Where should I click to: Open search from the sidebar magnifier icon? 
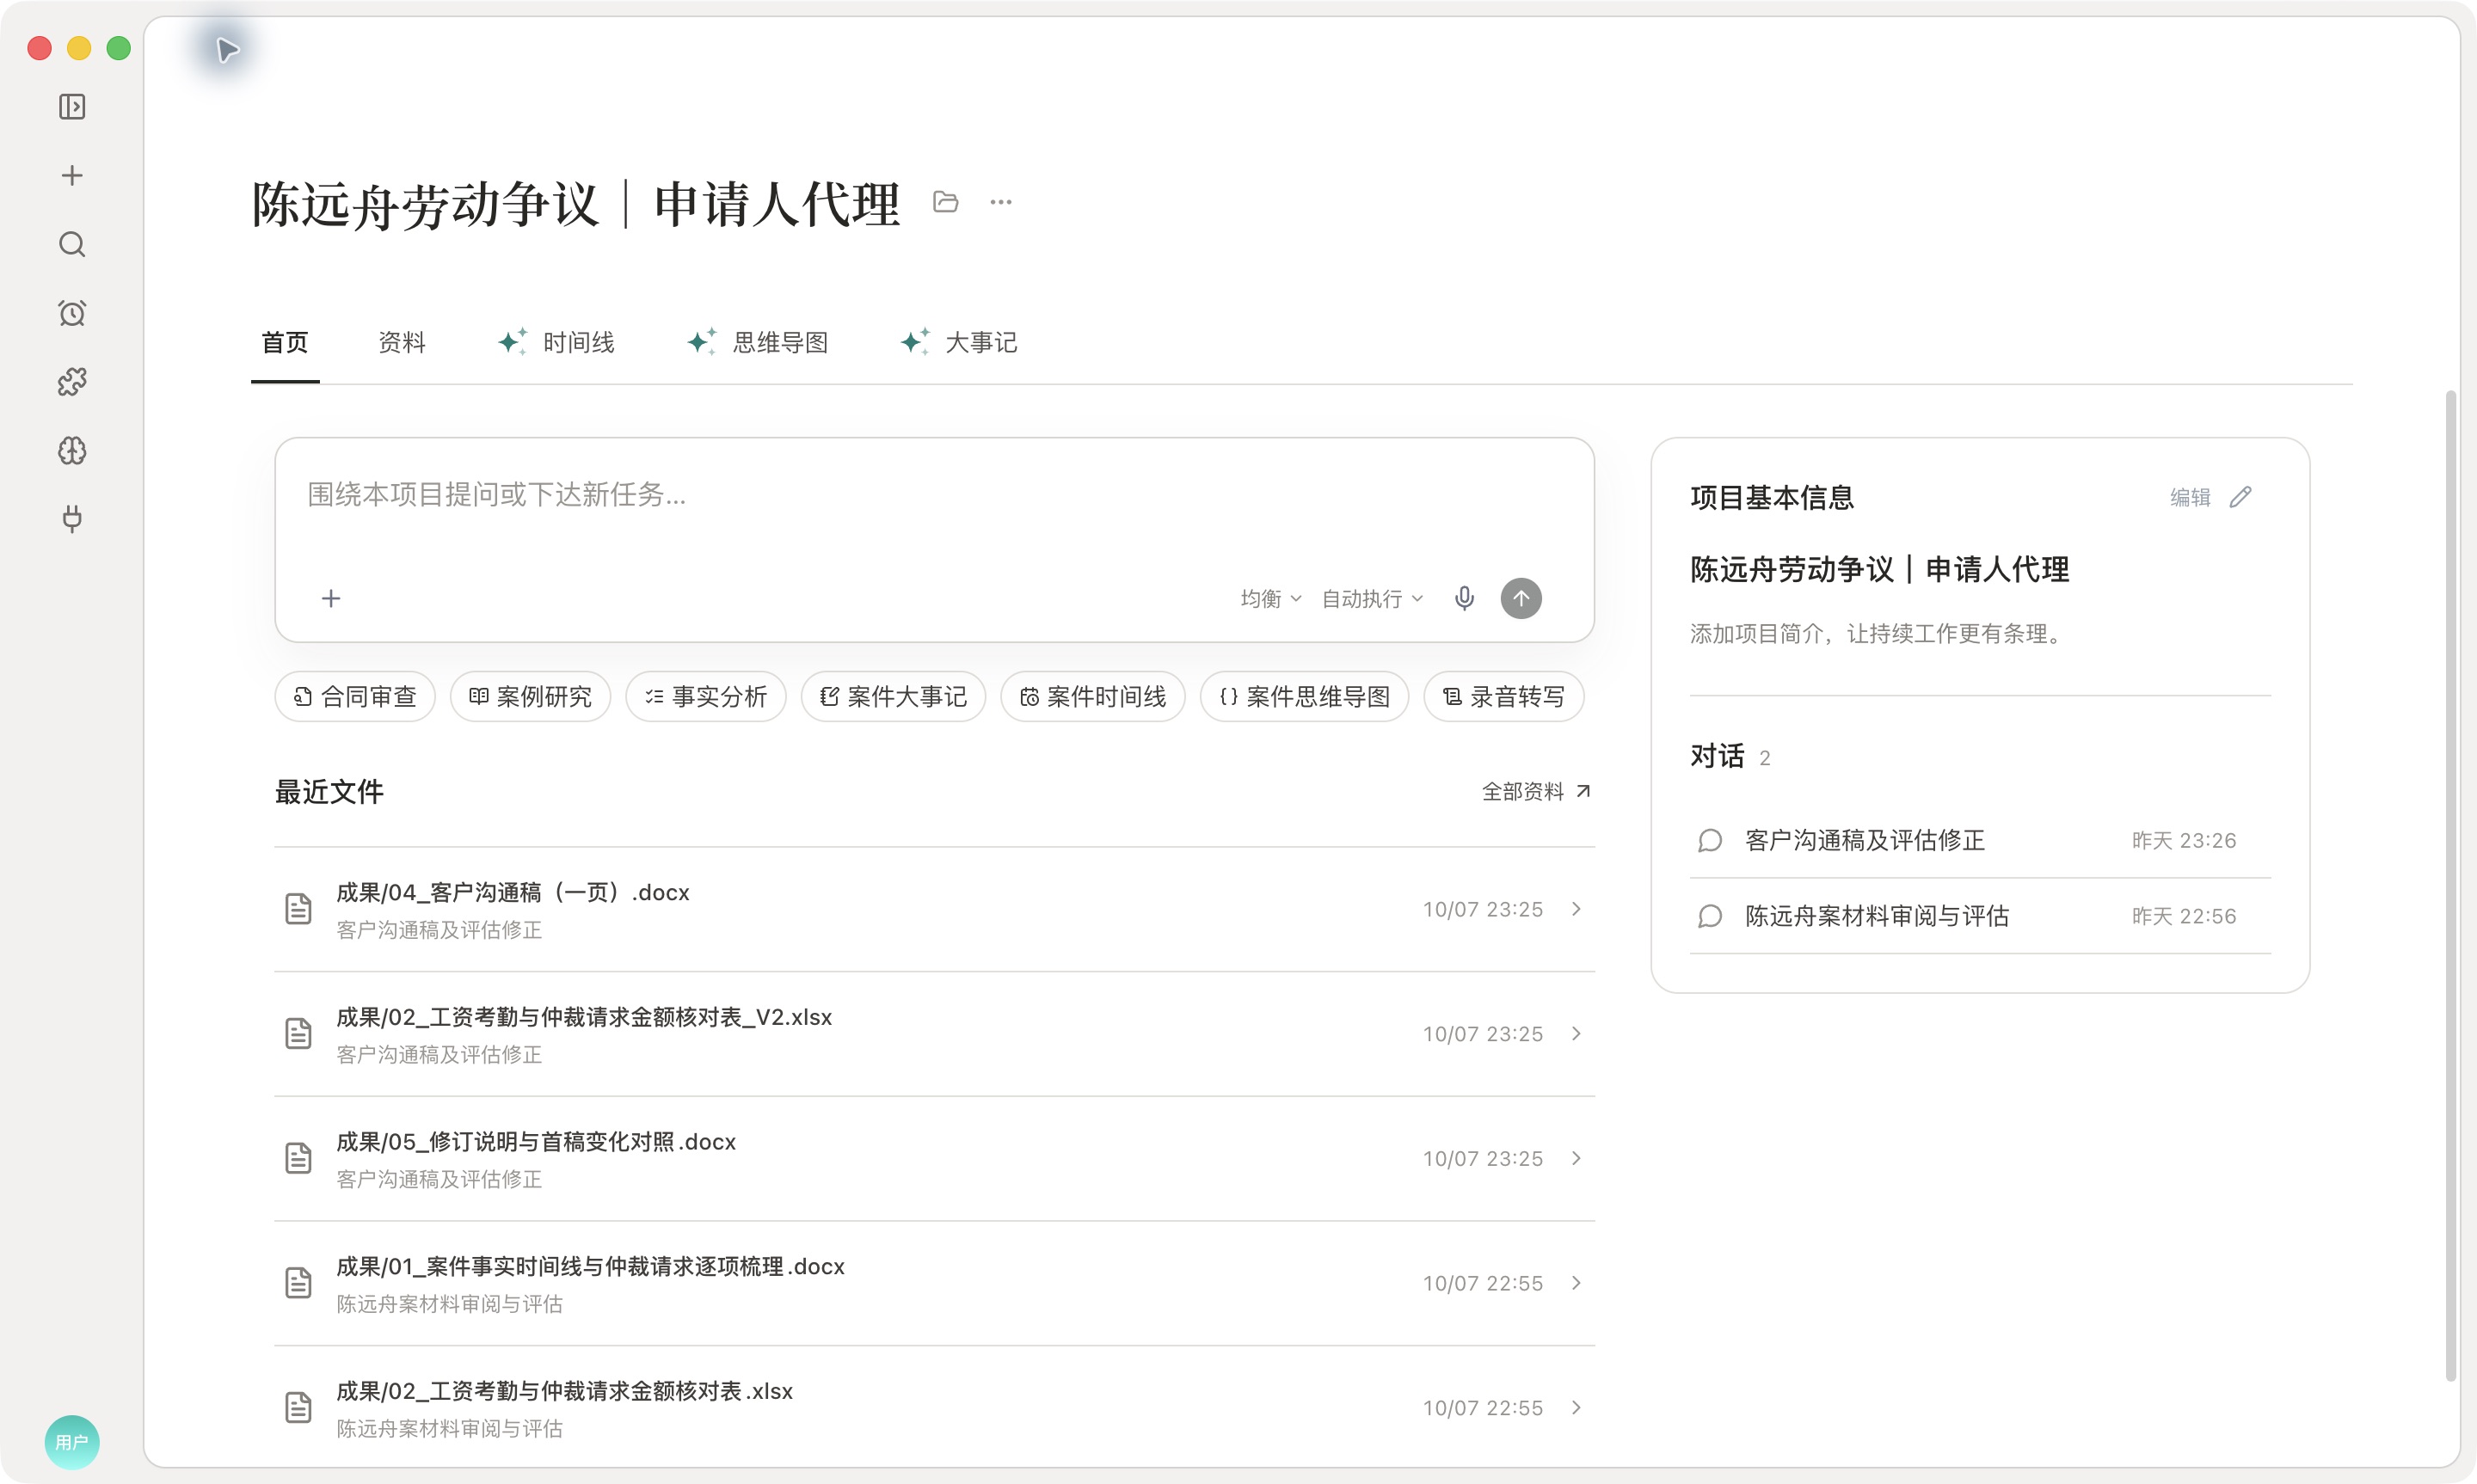click(72, 244)
